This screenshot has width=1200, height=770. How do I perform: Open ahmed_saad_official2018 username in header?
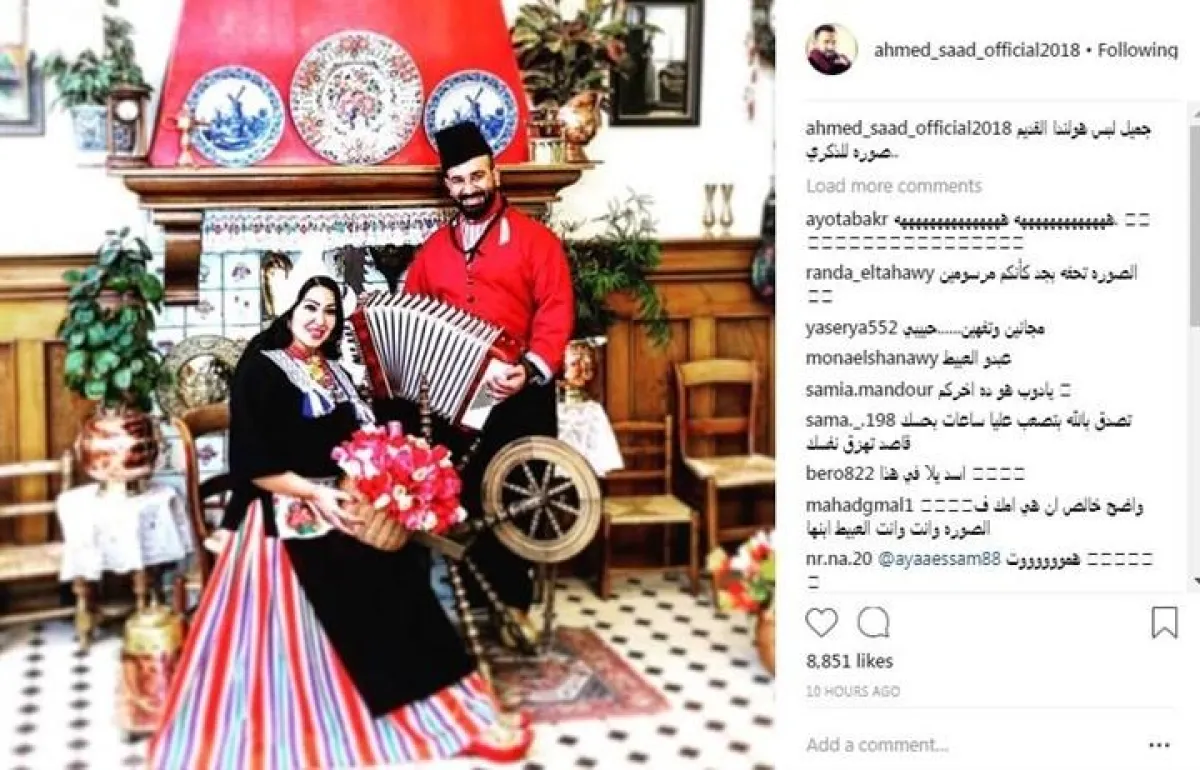click(975, 50)
